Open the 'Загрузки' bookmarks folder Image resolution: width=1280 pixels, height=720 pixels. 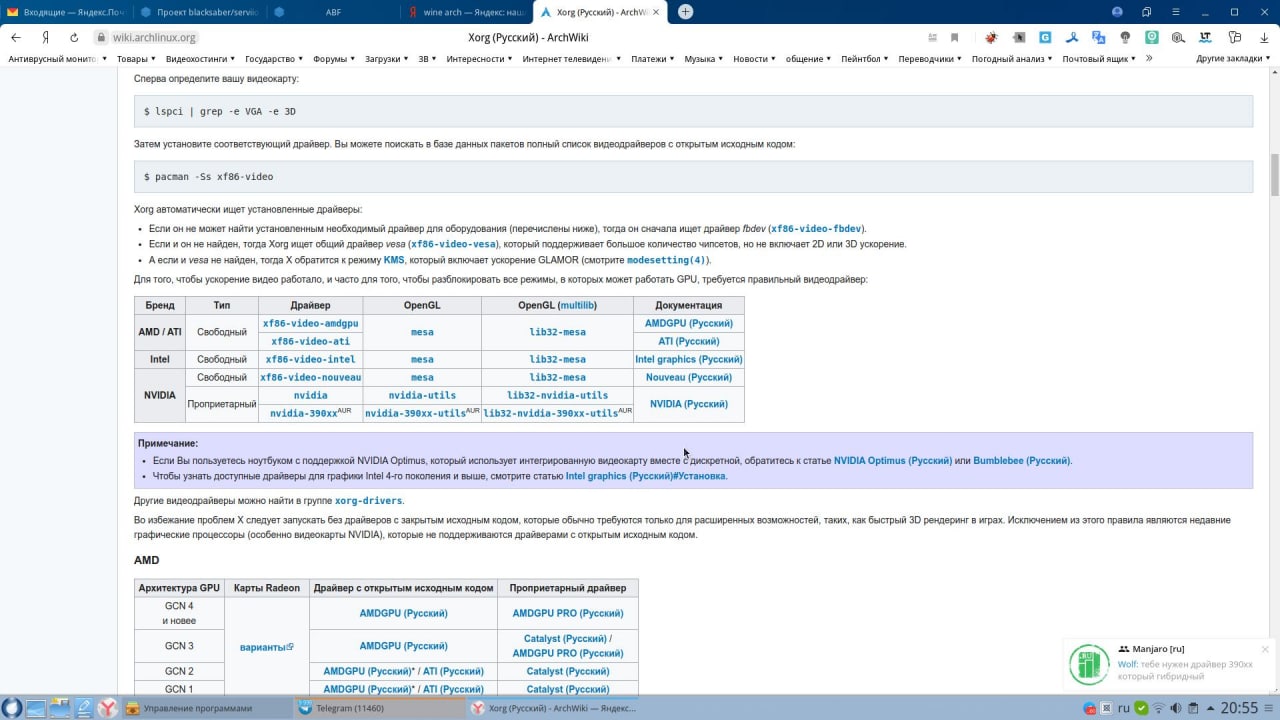(x=387, y=59)
